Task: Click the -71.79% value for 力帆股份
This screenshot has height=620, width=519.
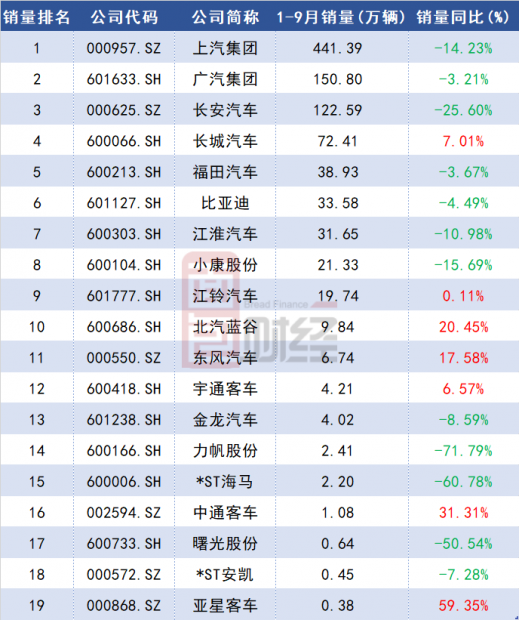Action: coord(463,451)
